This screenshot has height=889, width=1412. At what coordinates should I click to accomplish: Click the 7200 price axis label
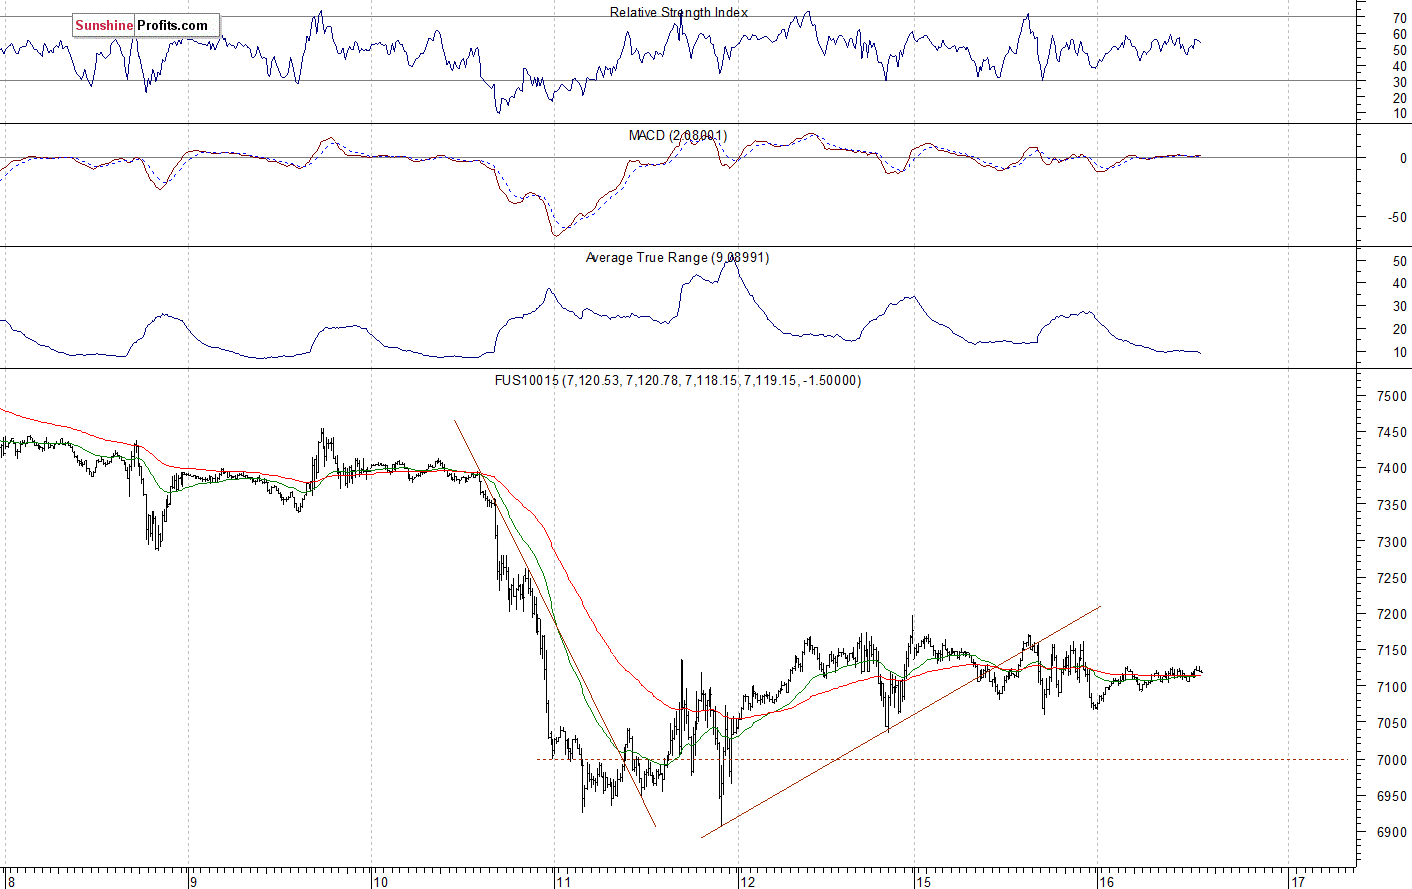point(1391,615)
